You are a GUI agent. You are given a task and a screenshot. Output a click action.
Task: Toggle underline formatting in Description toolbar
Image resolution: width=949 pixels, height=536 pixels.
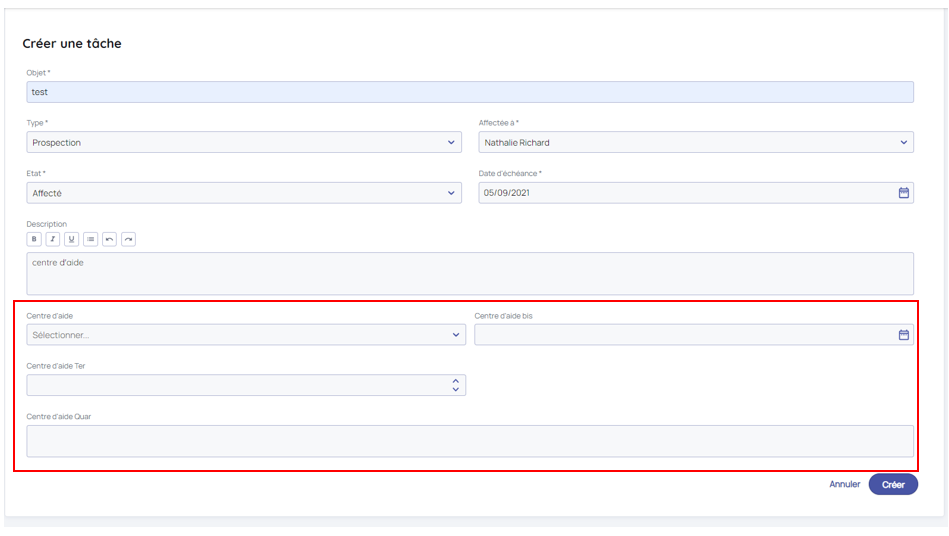[x=71, y=239]
